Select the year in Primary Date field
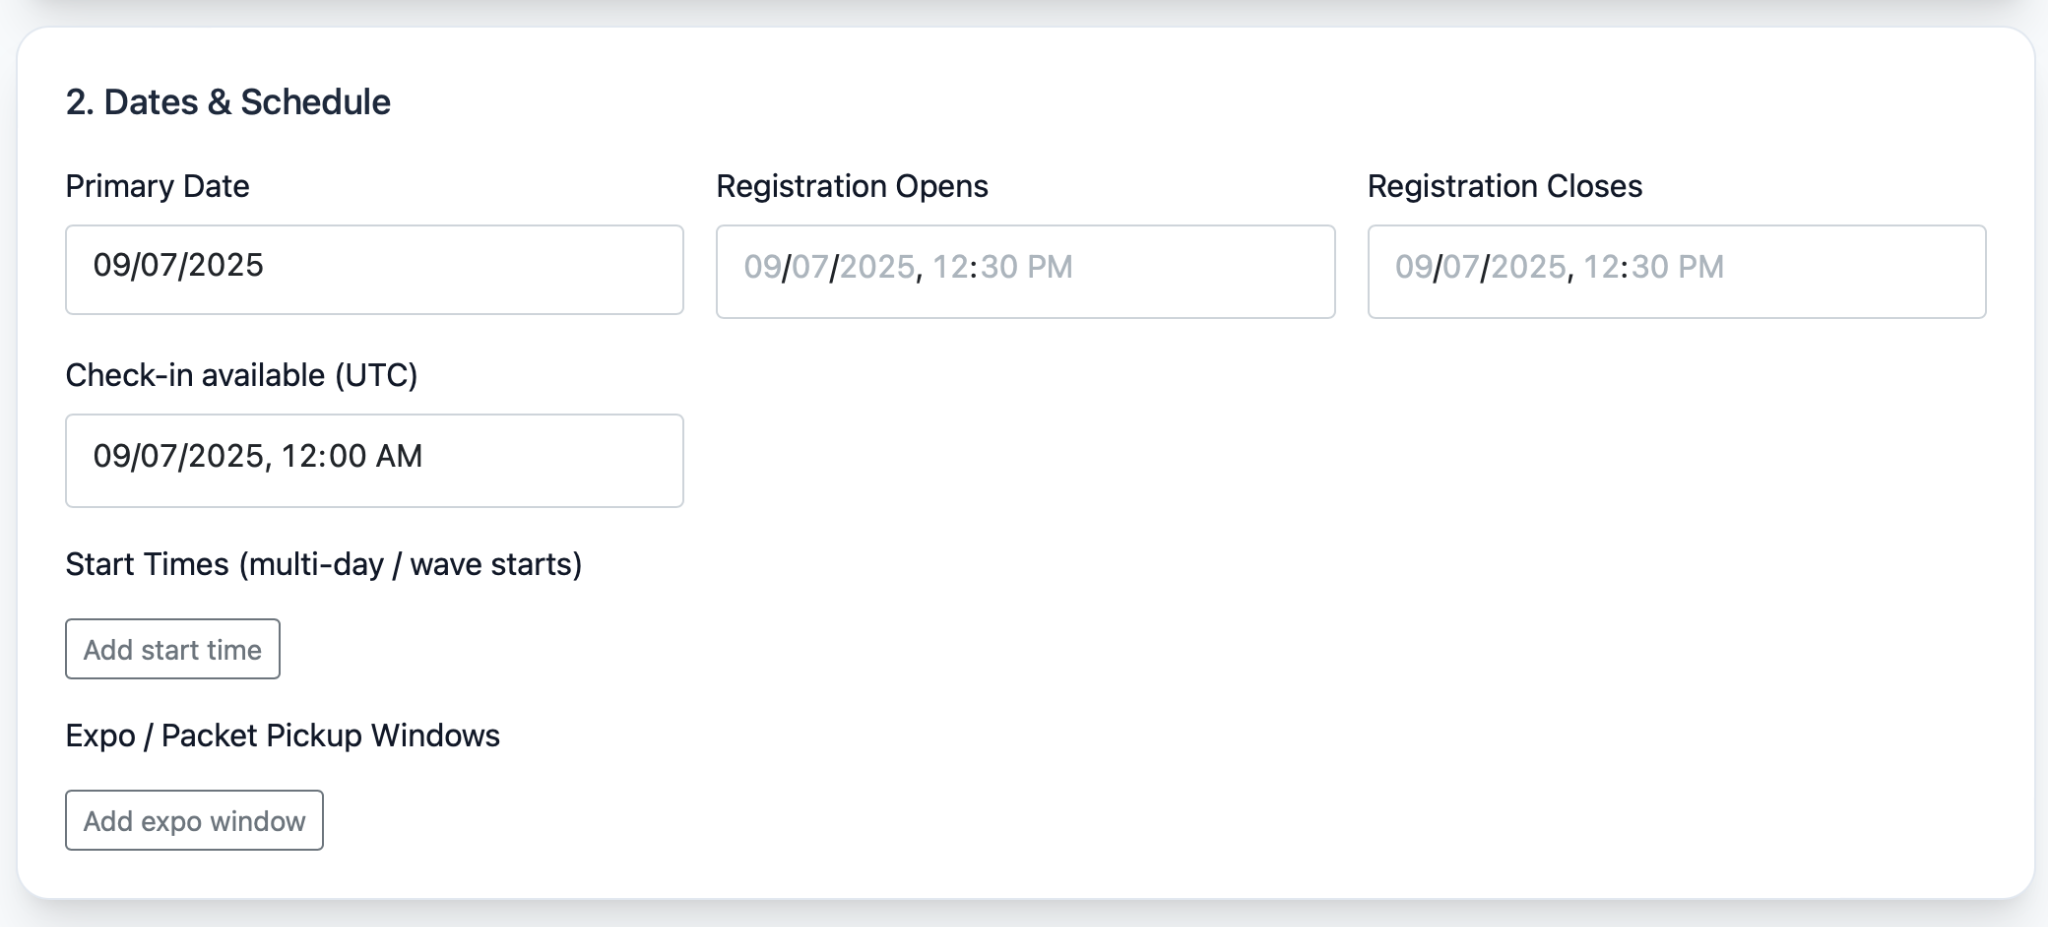The width and height of the screenshot is (2048, 927). (226, 265)
